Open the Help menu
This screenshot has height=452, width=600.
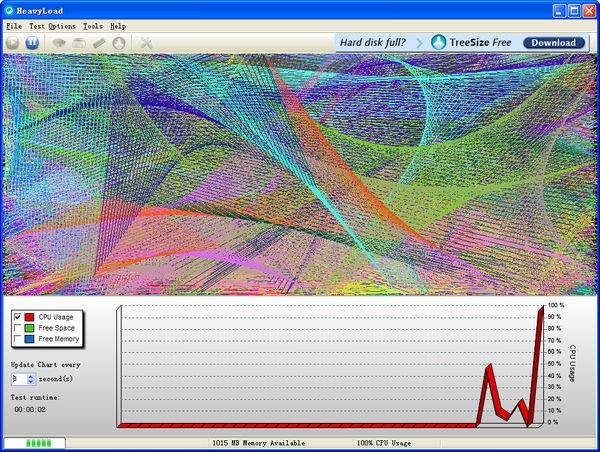click(x=118, y=25)
